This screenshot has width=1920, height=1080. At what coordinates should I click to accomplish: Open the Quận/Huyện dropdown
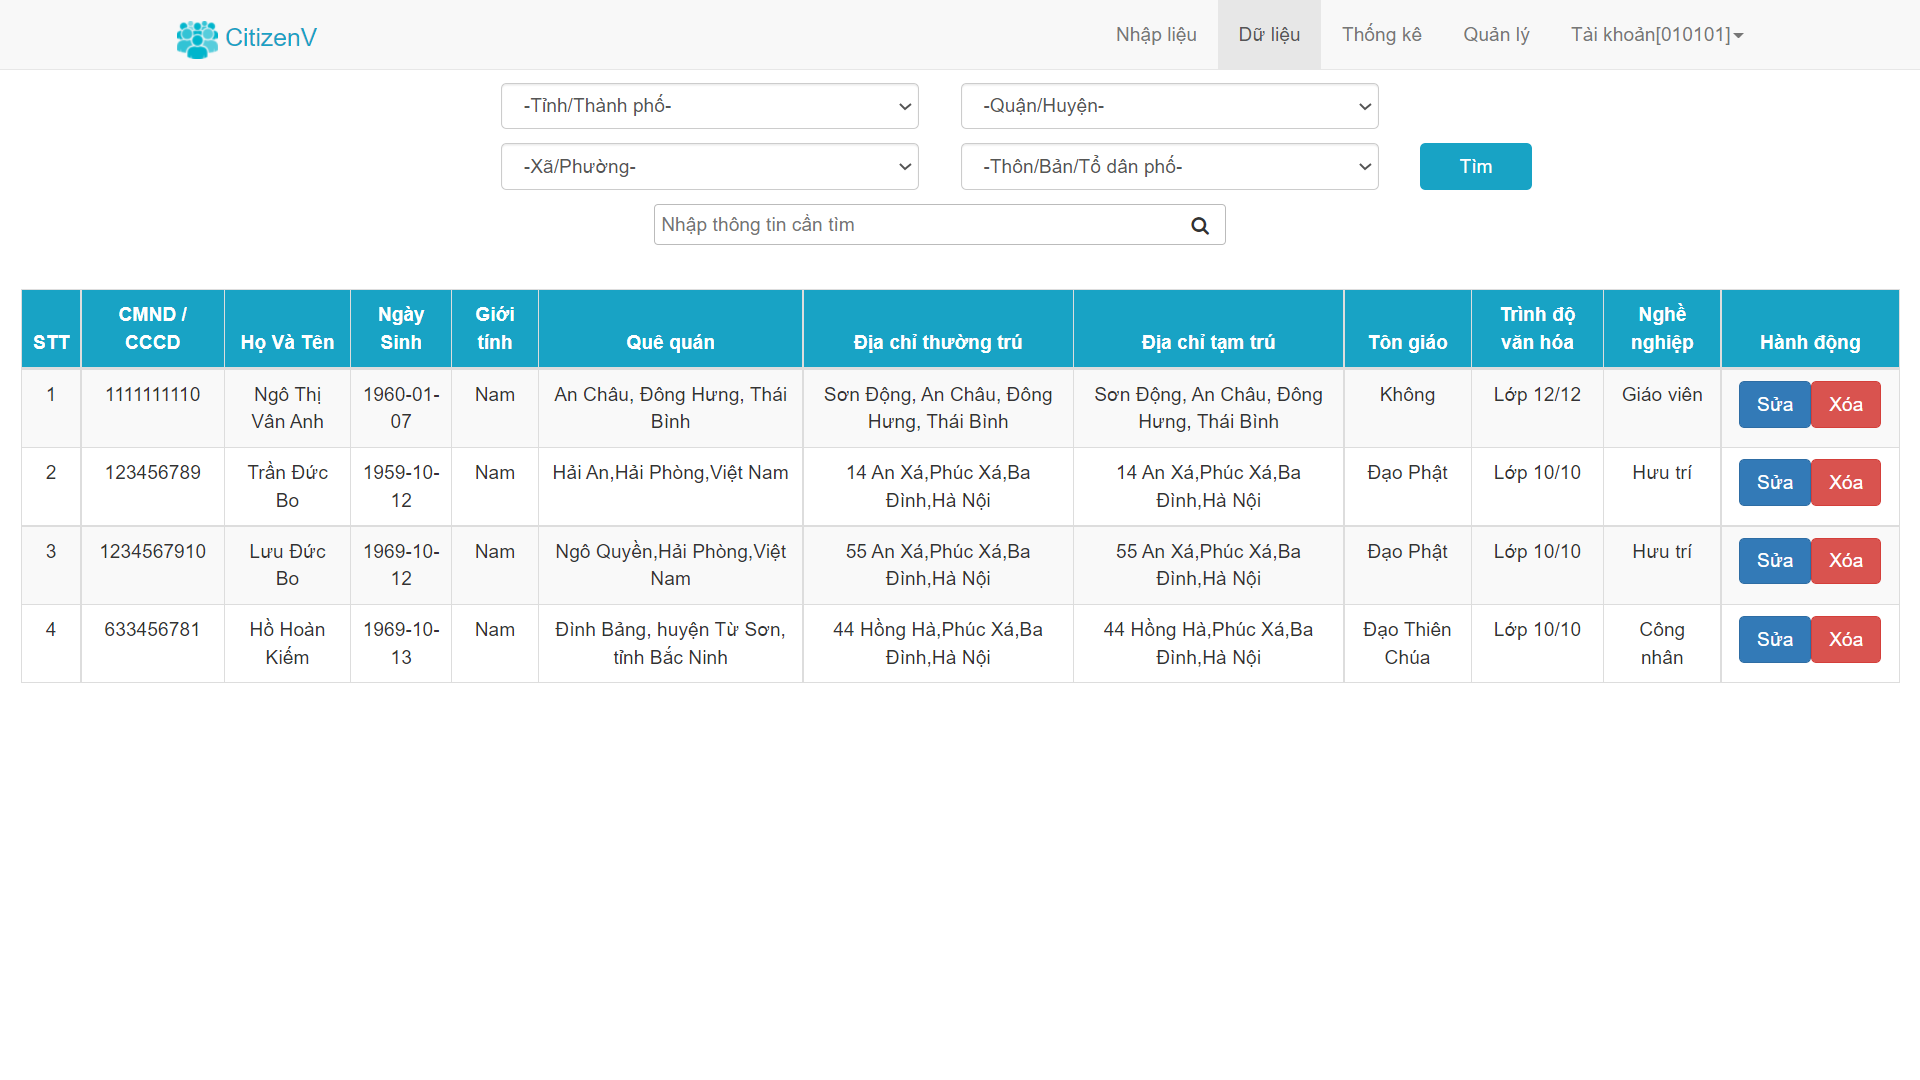pos(1169,106)
